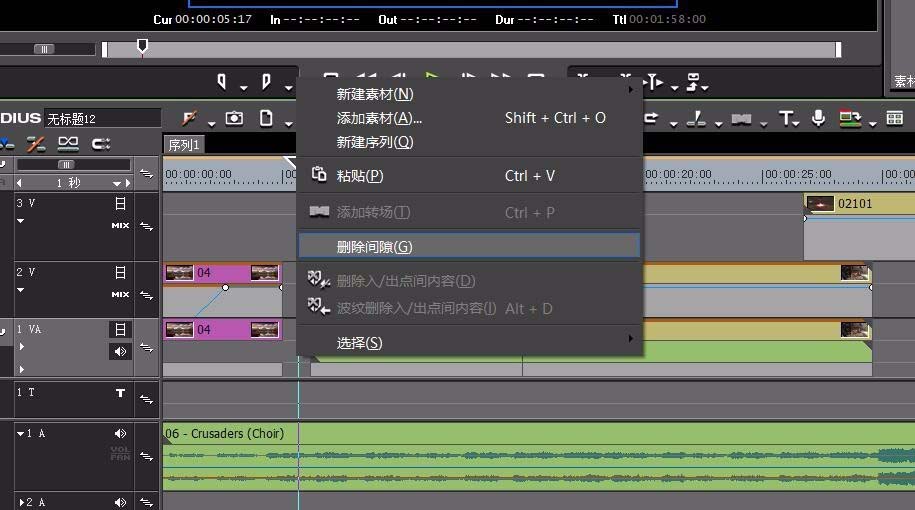915x510 pixels.
Task: Click the toolbar icon just right of the context menu
Action: (x=651, y=118)
